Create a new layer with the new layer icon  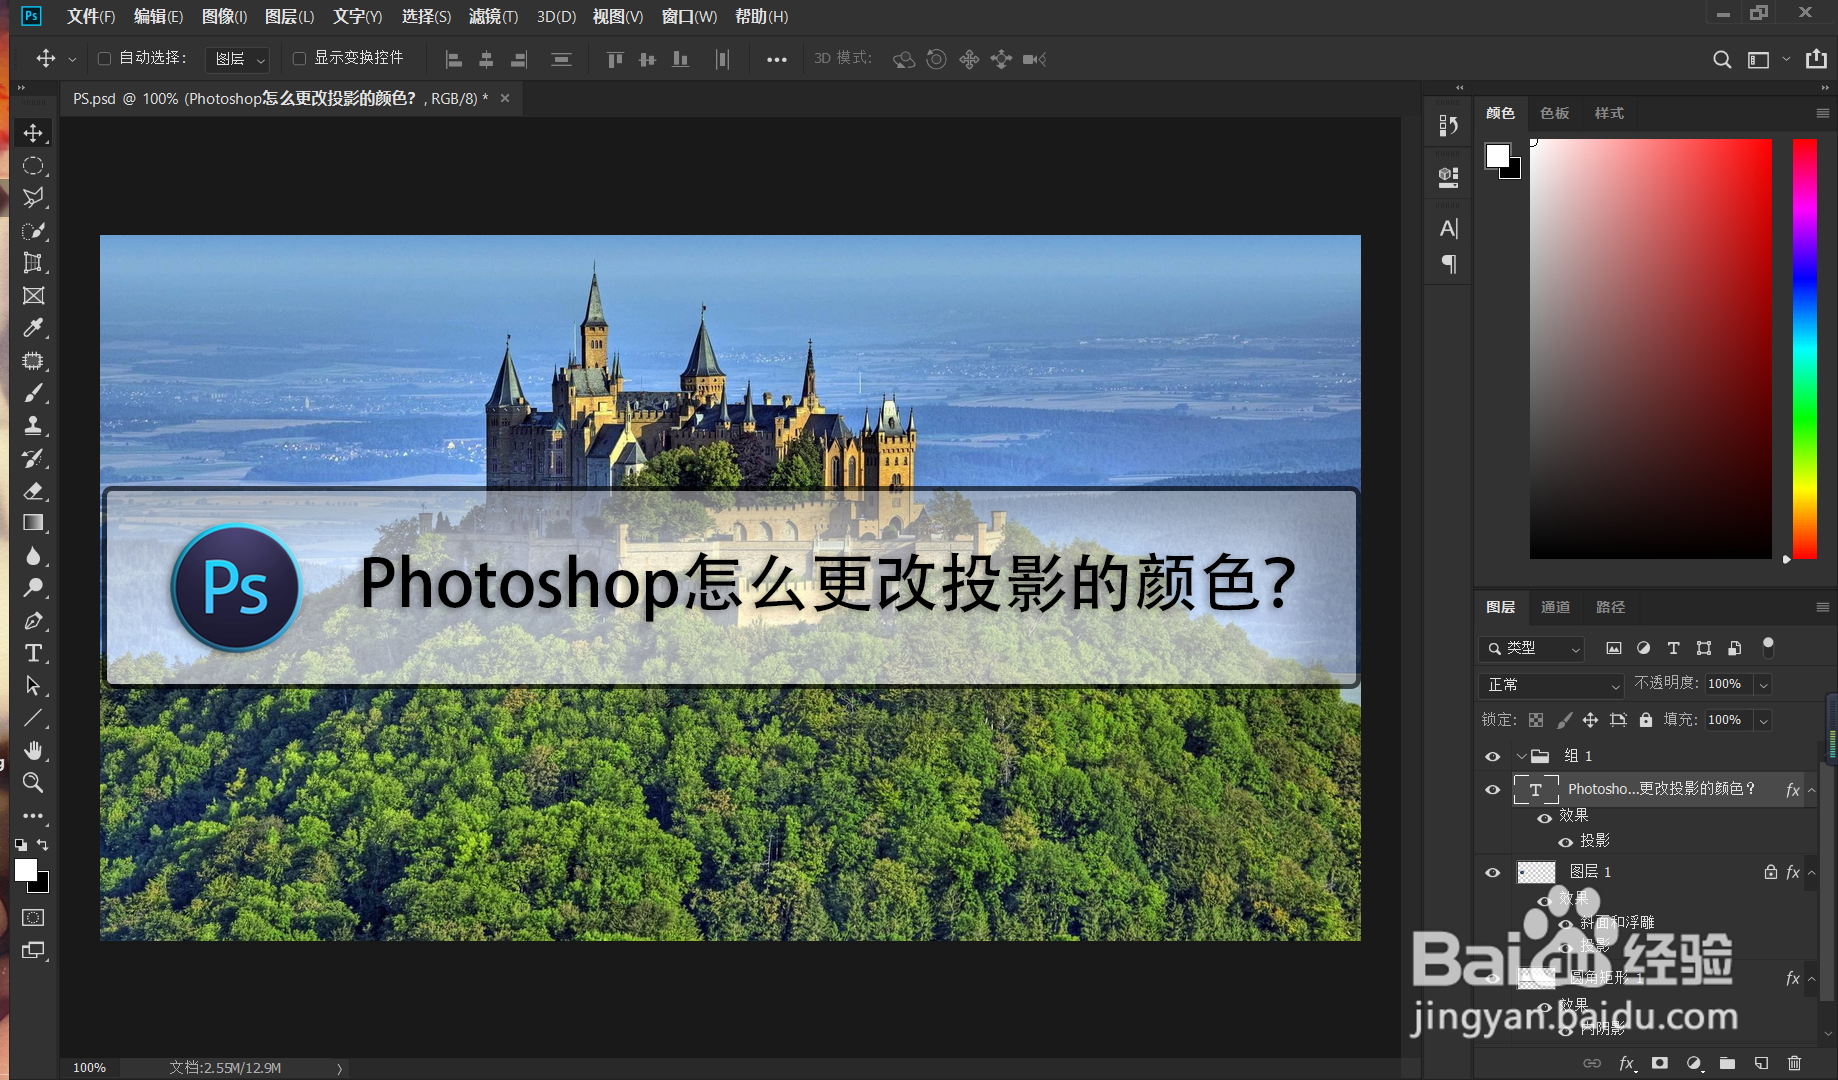[x=1762, y=1063]
